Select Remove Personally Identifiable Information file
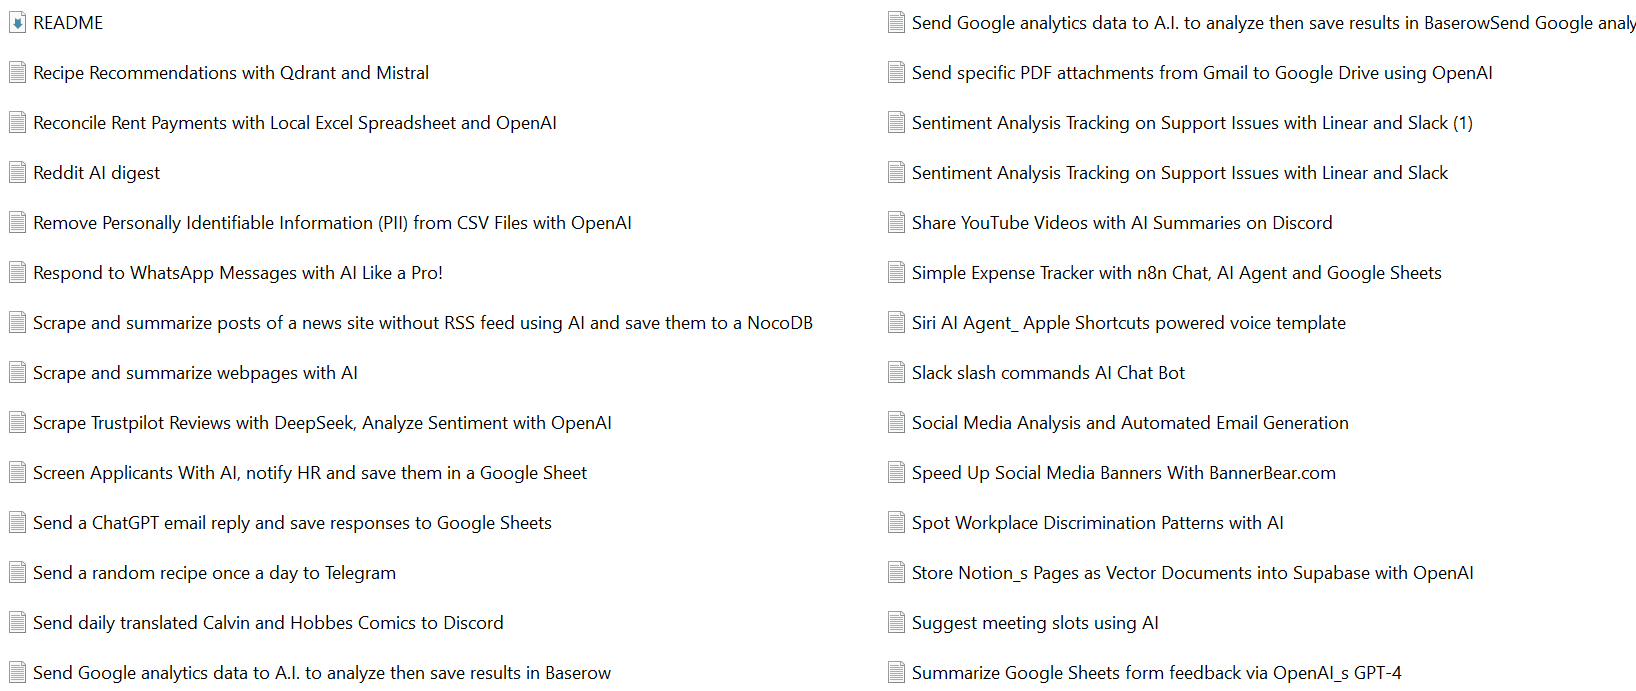The height and width of the screenshot is (691, 1636). [332, 223]
